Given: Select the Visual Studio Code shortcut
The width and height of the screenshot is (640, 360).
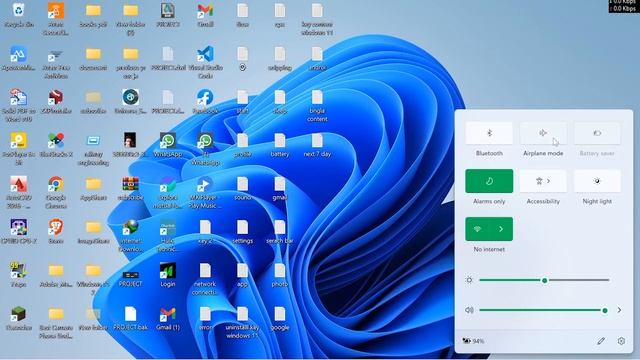Looking at the screenshot, I should (205, 62).
